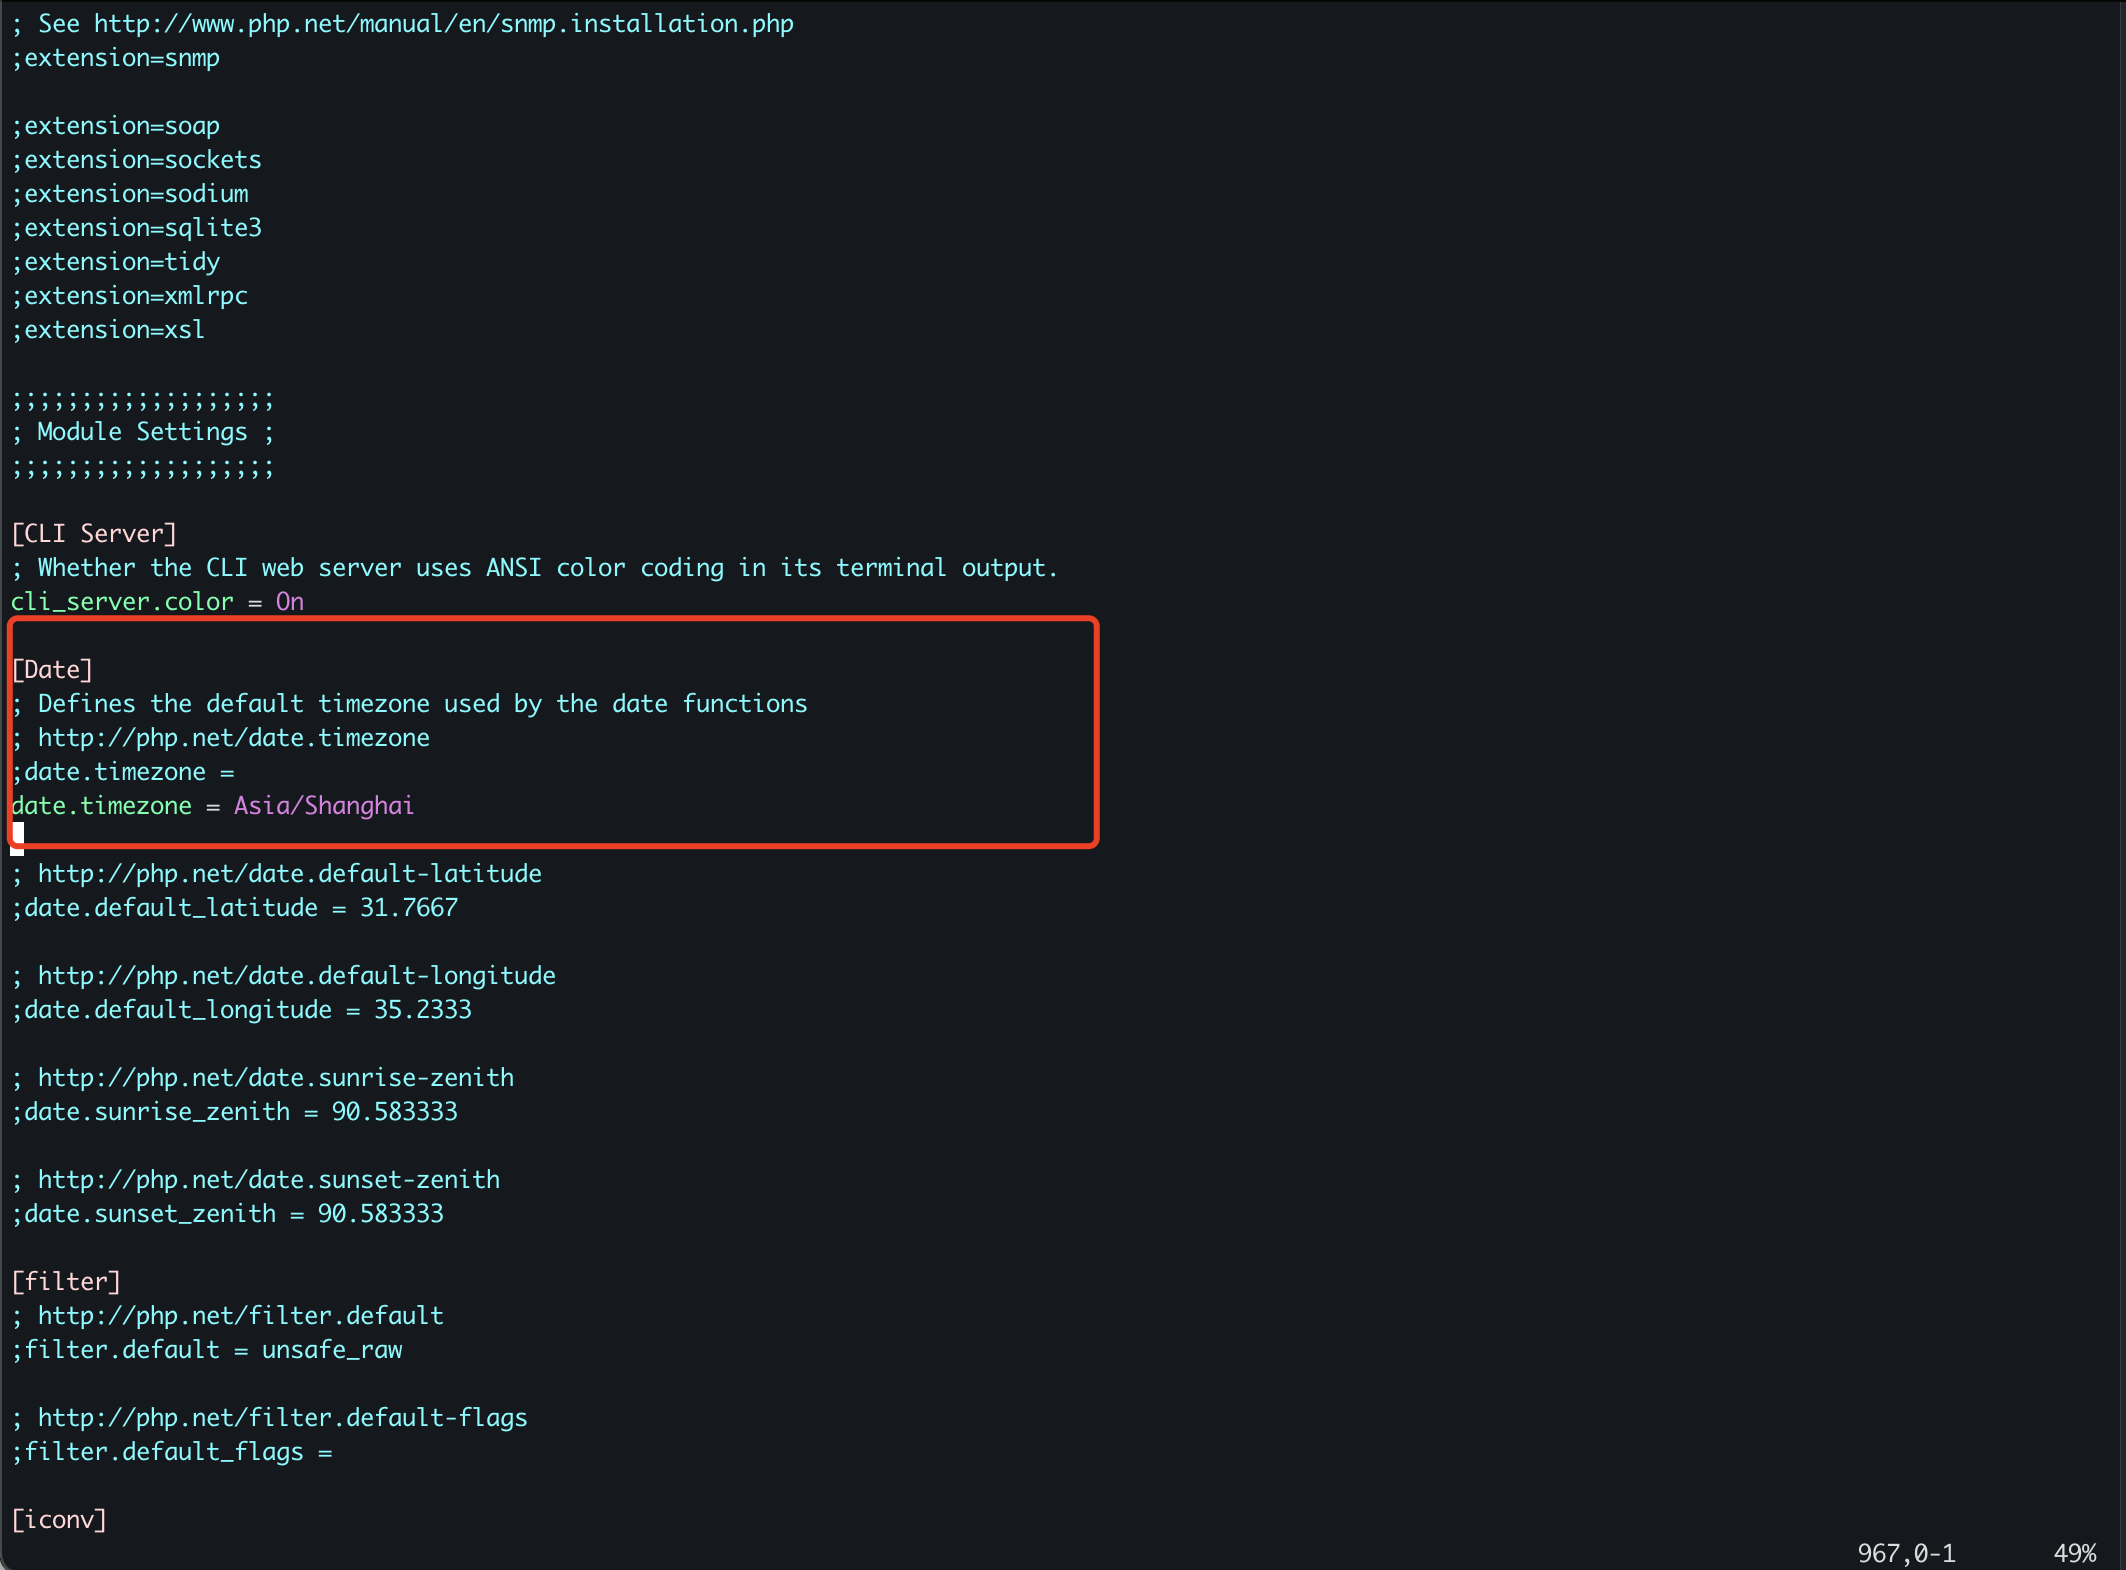This screenshot has width=2126, height=1570.
Task: Click the snmp installation manual URL
Action: pyautogui.click(x=443, y=23)
